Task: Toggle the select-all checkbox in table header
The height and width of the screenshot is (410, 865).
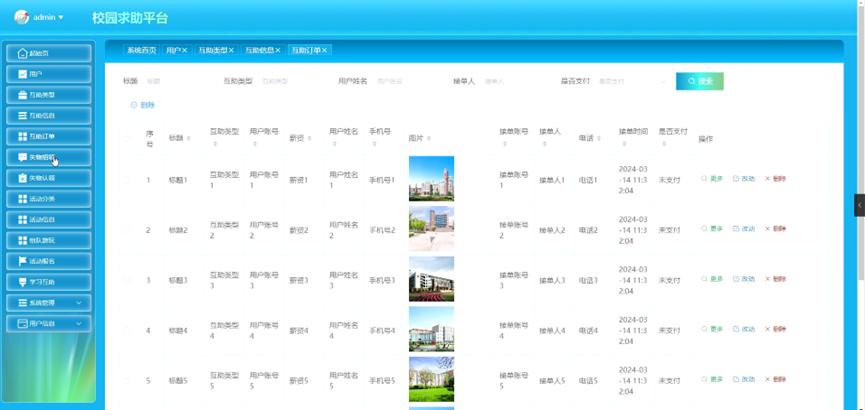Action: pyautogui.click(x=127, y=139)
